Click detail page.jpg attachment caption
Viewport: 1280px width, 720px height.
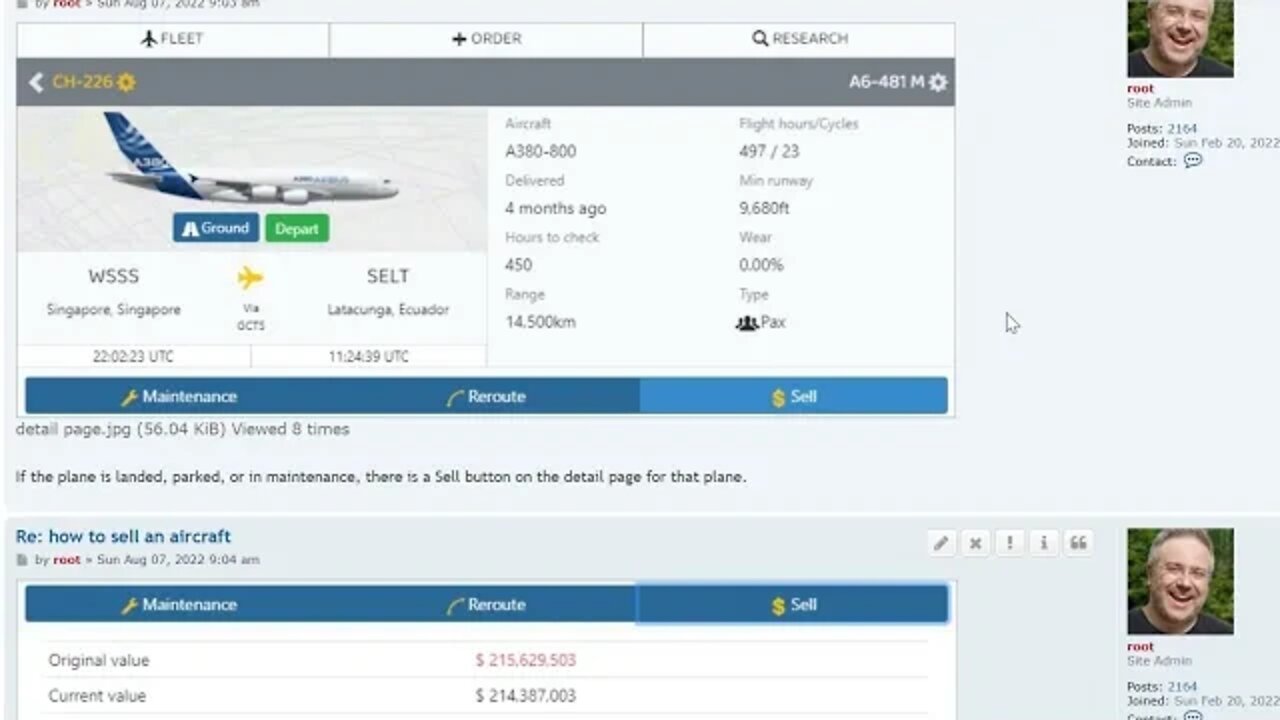182,429
